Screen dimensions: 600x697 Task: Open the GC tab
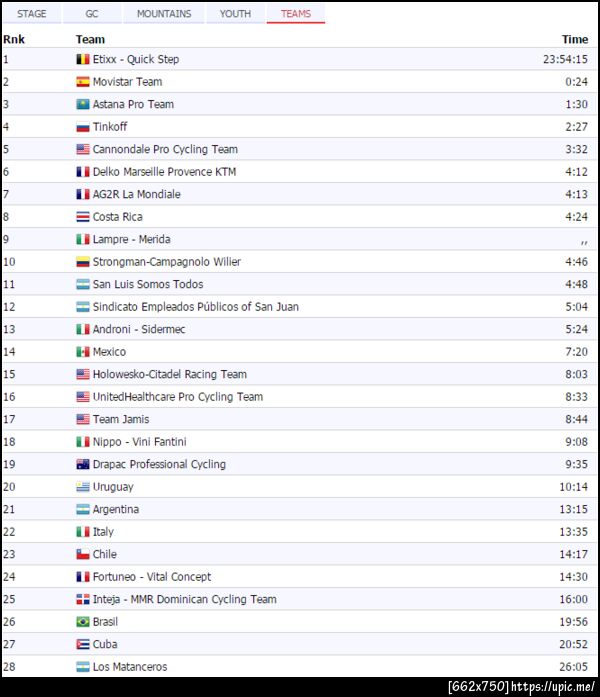(x=92, y=14)
